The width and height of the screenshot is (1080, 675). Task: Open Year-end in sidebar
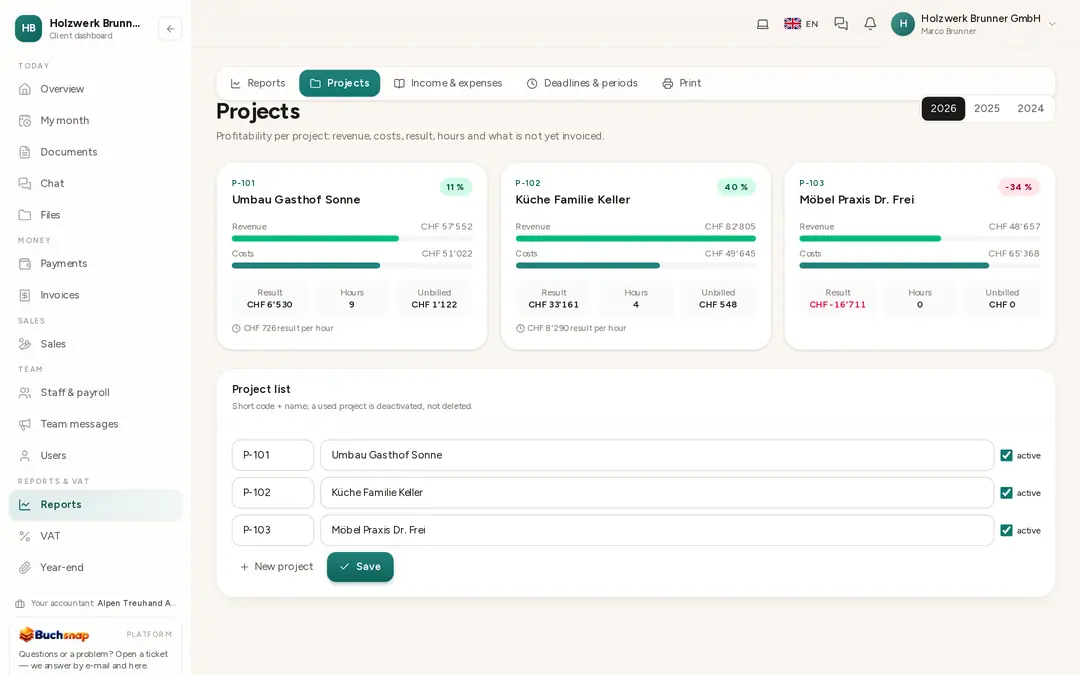[x=96, y=568]
